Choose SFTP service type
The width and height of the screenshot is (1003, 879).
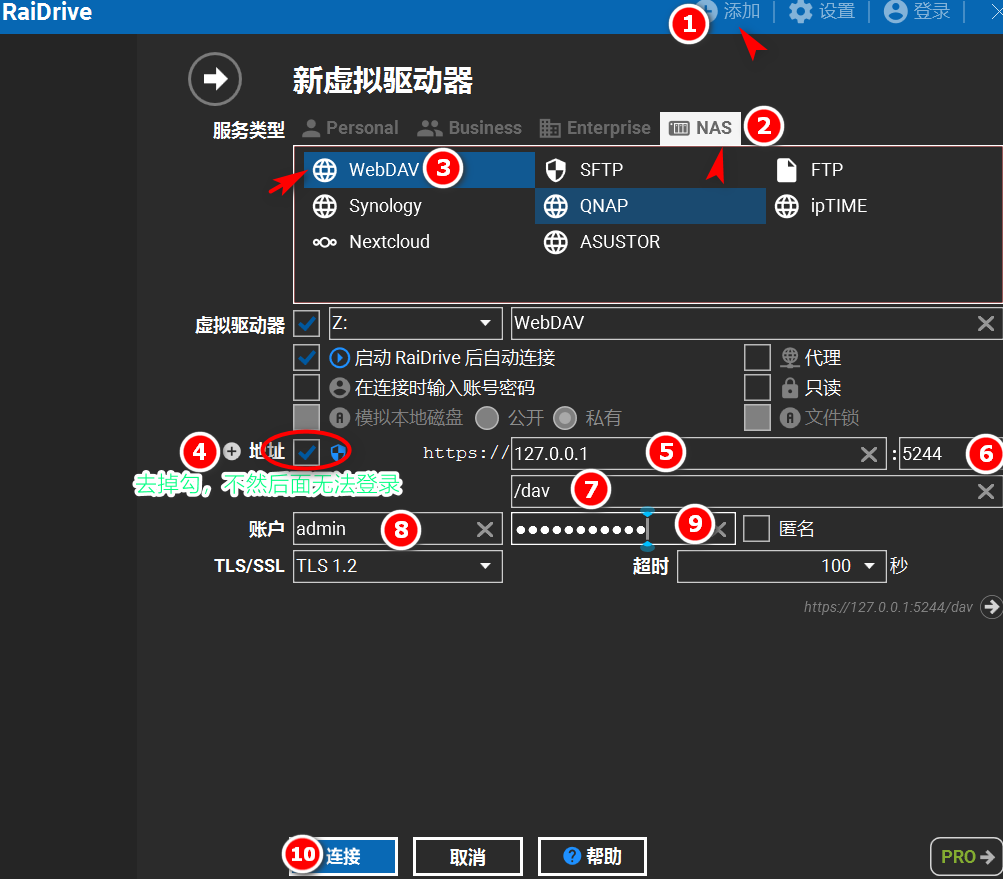tap(650, 170)
